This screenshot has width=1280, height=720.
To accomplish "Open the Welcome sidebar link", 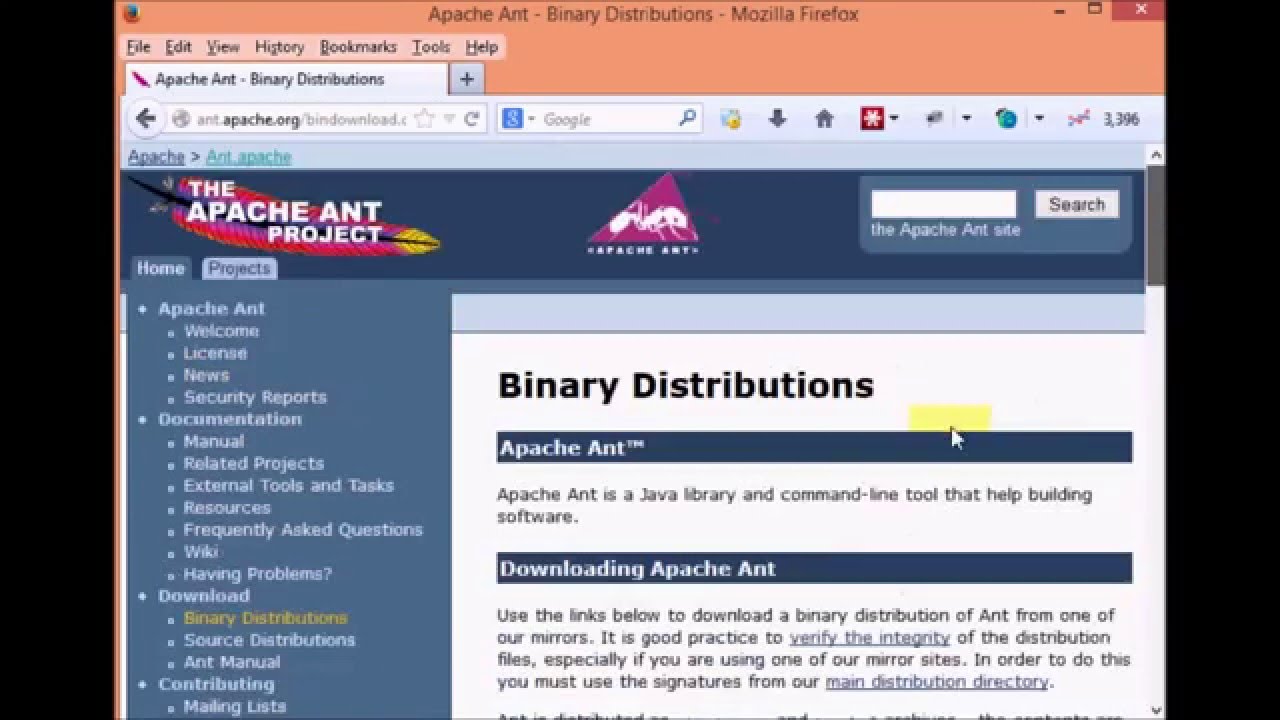I will tap(221, 331).
